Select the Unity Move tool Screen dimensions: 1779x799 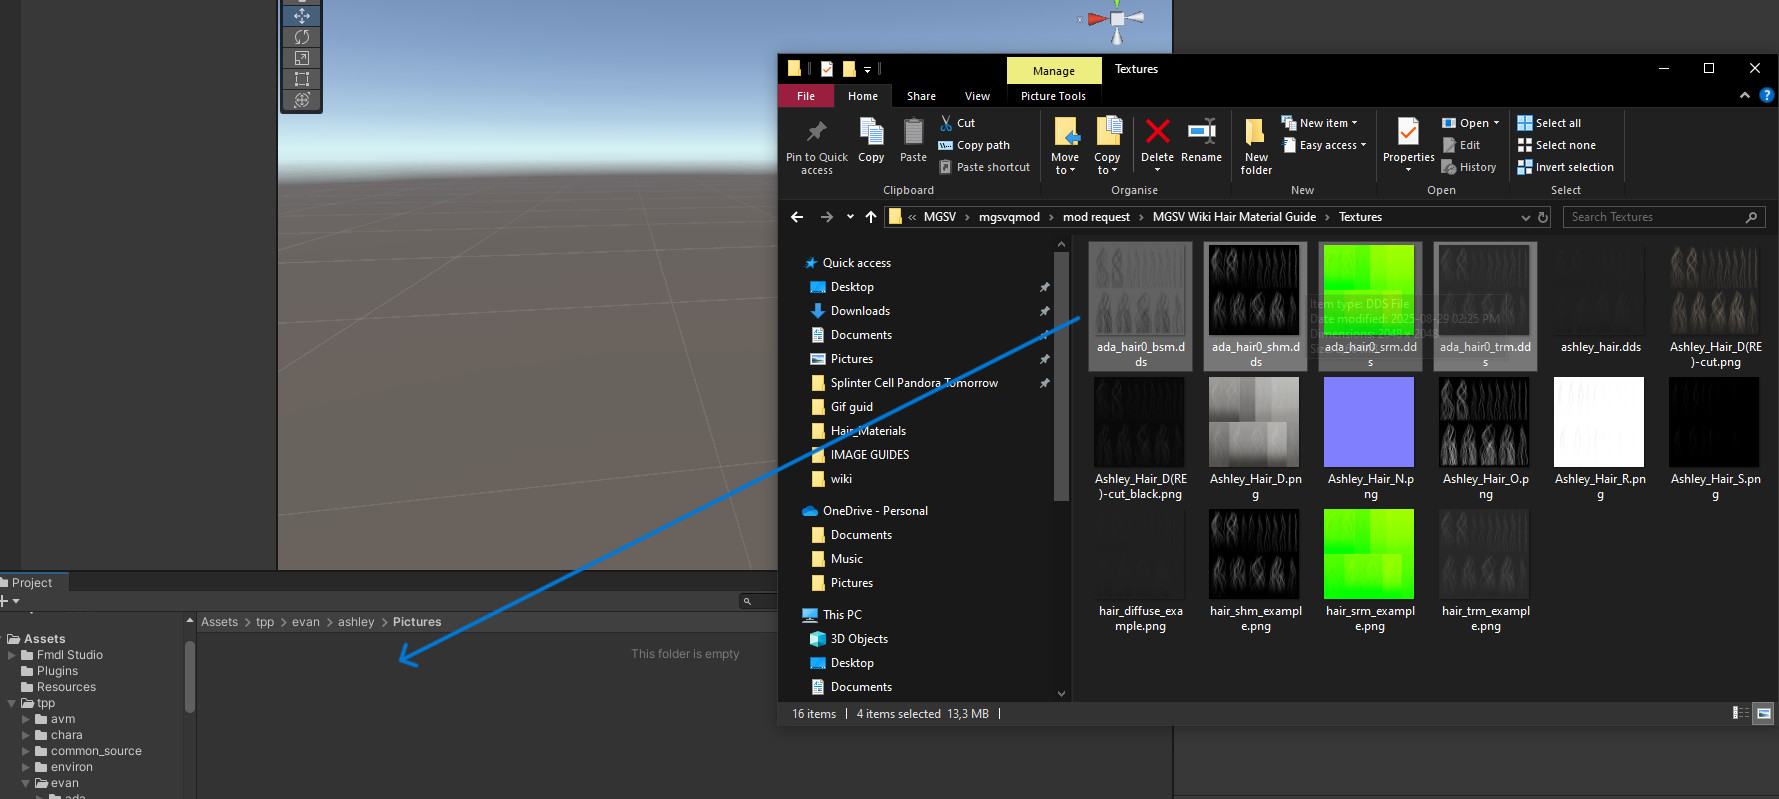[302, 16]
